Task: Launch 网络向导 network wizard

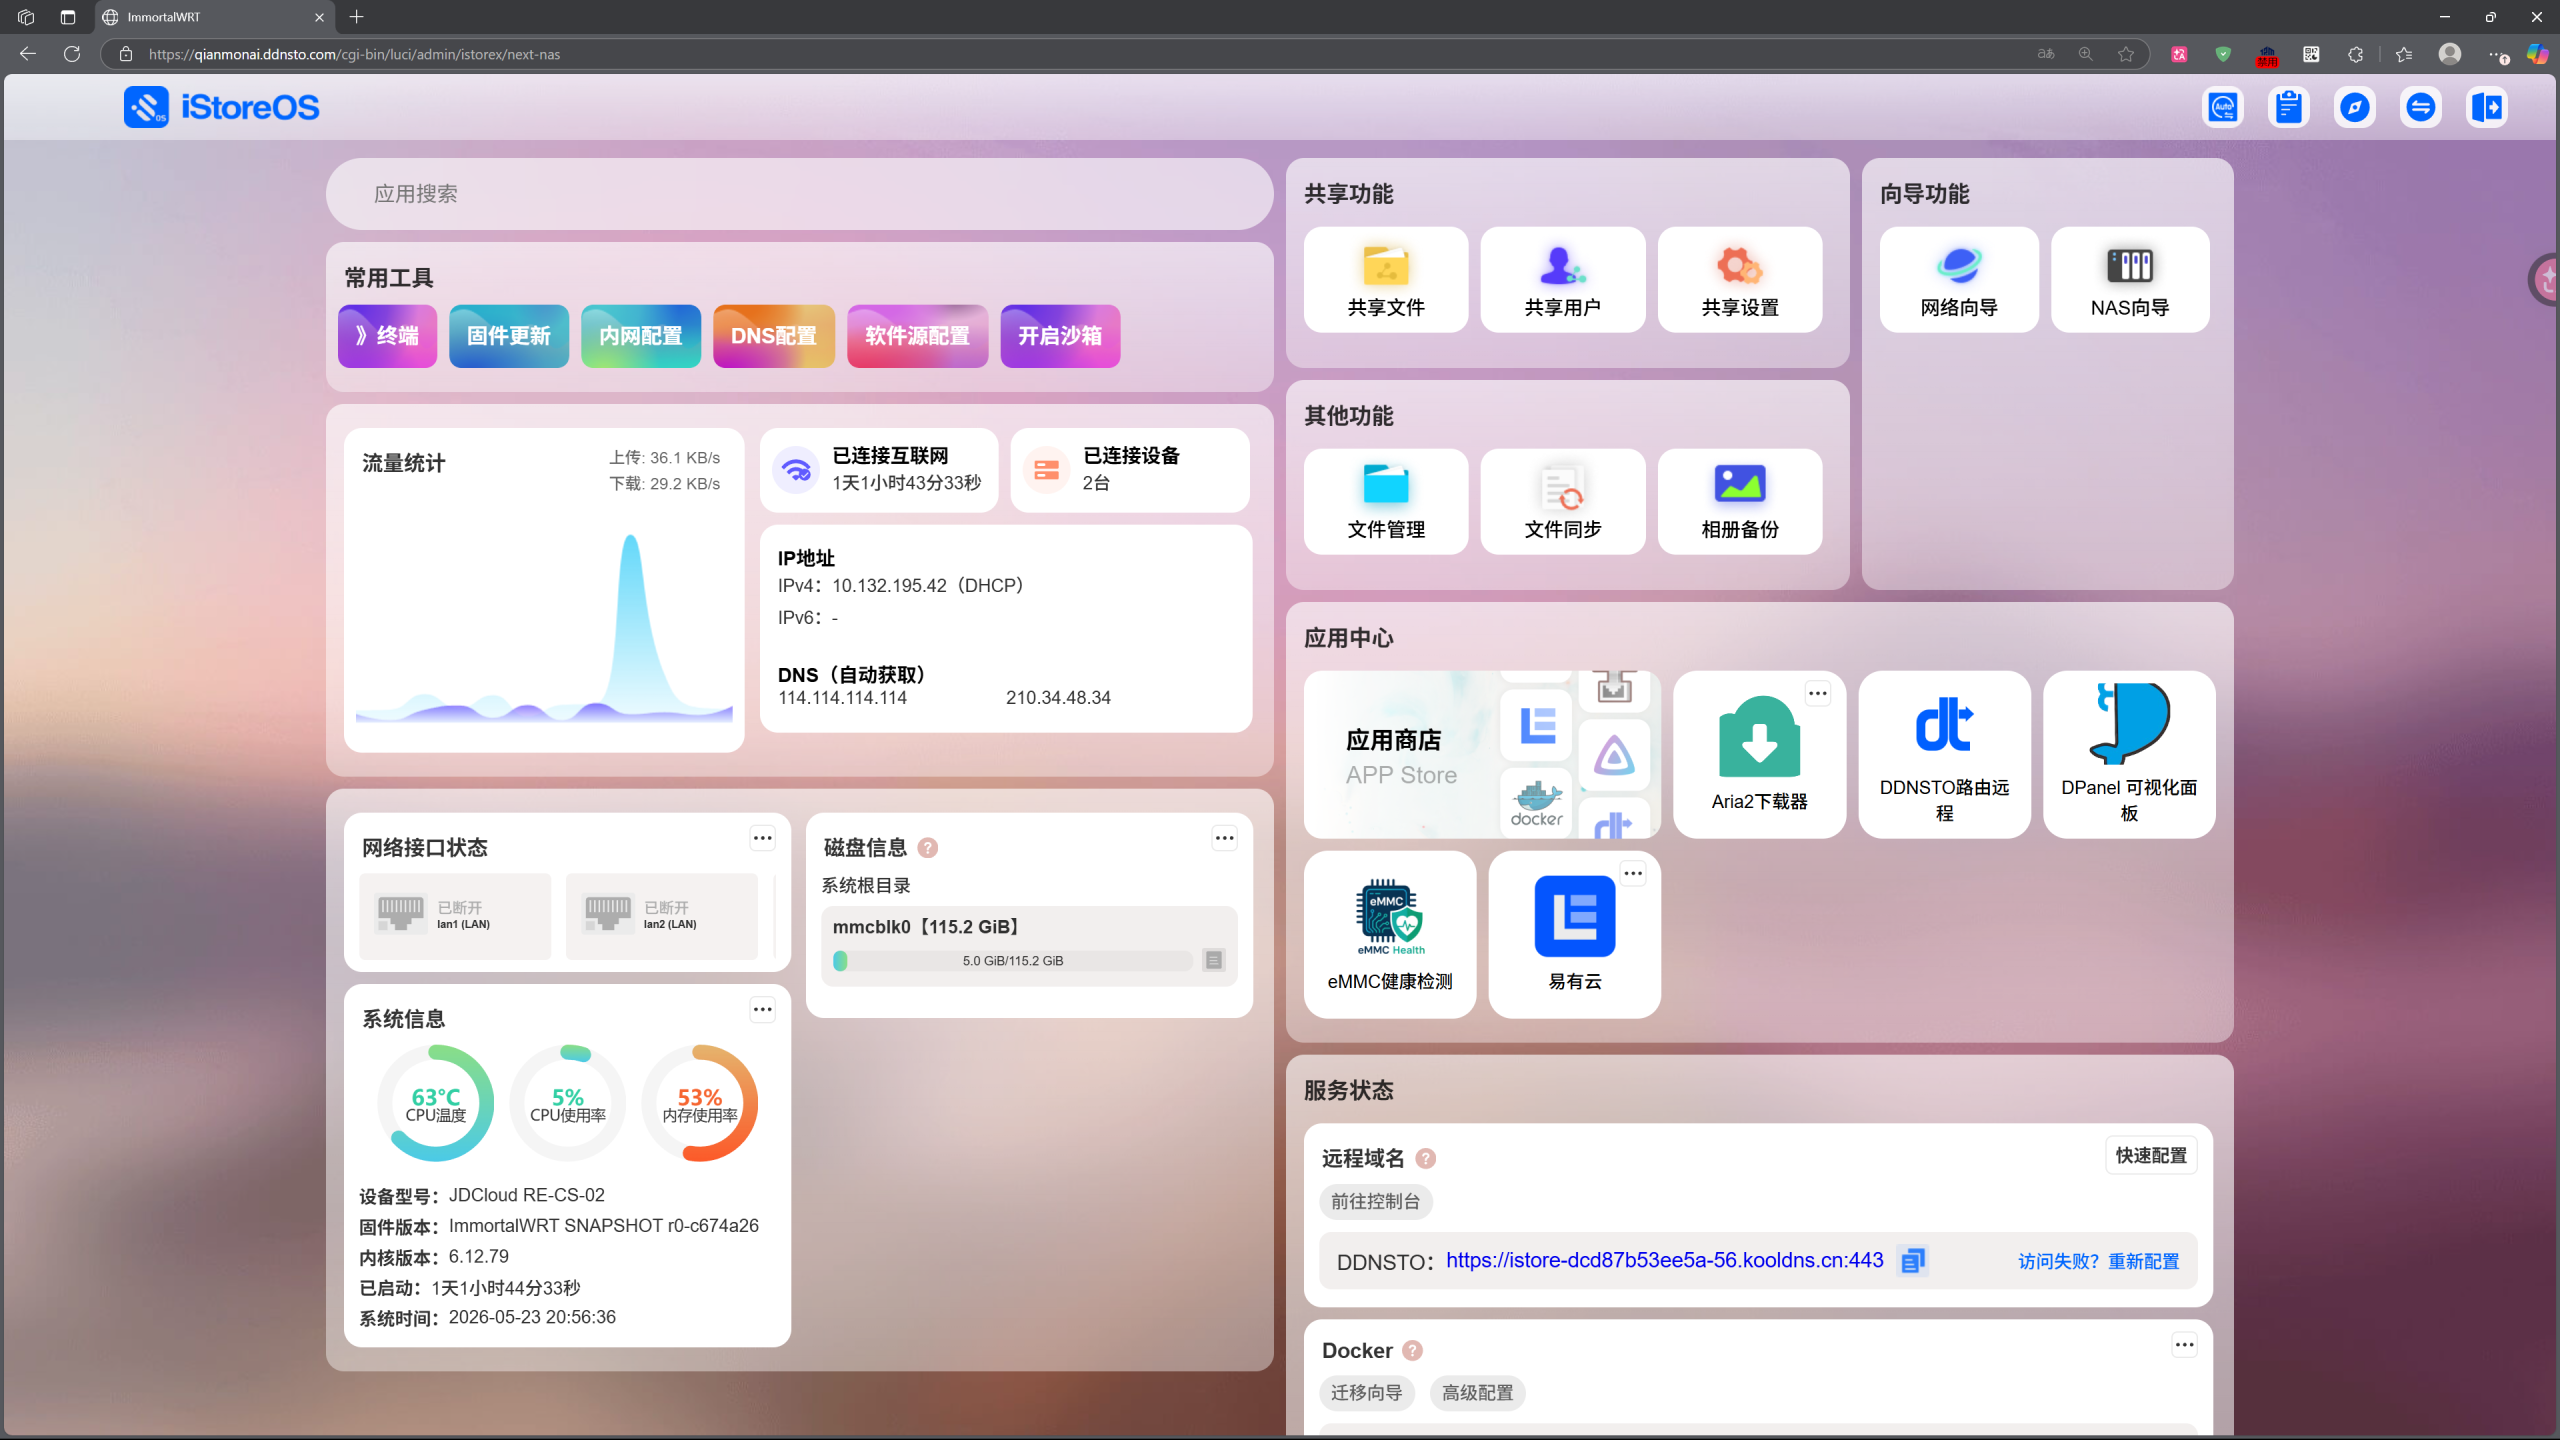Action: tap(1959, 280)
